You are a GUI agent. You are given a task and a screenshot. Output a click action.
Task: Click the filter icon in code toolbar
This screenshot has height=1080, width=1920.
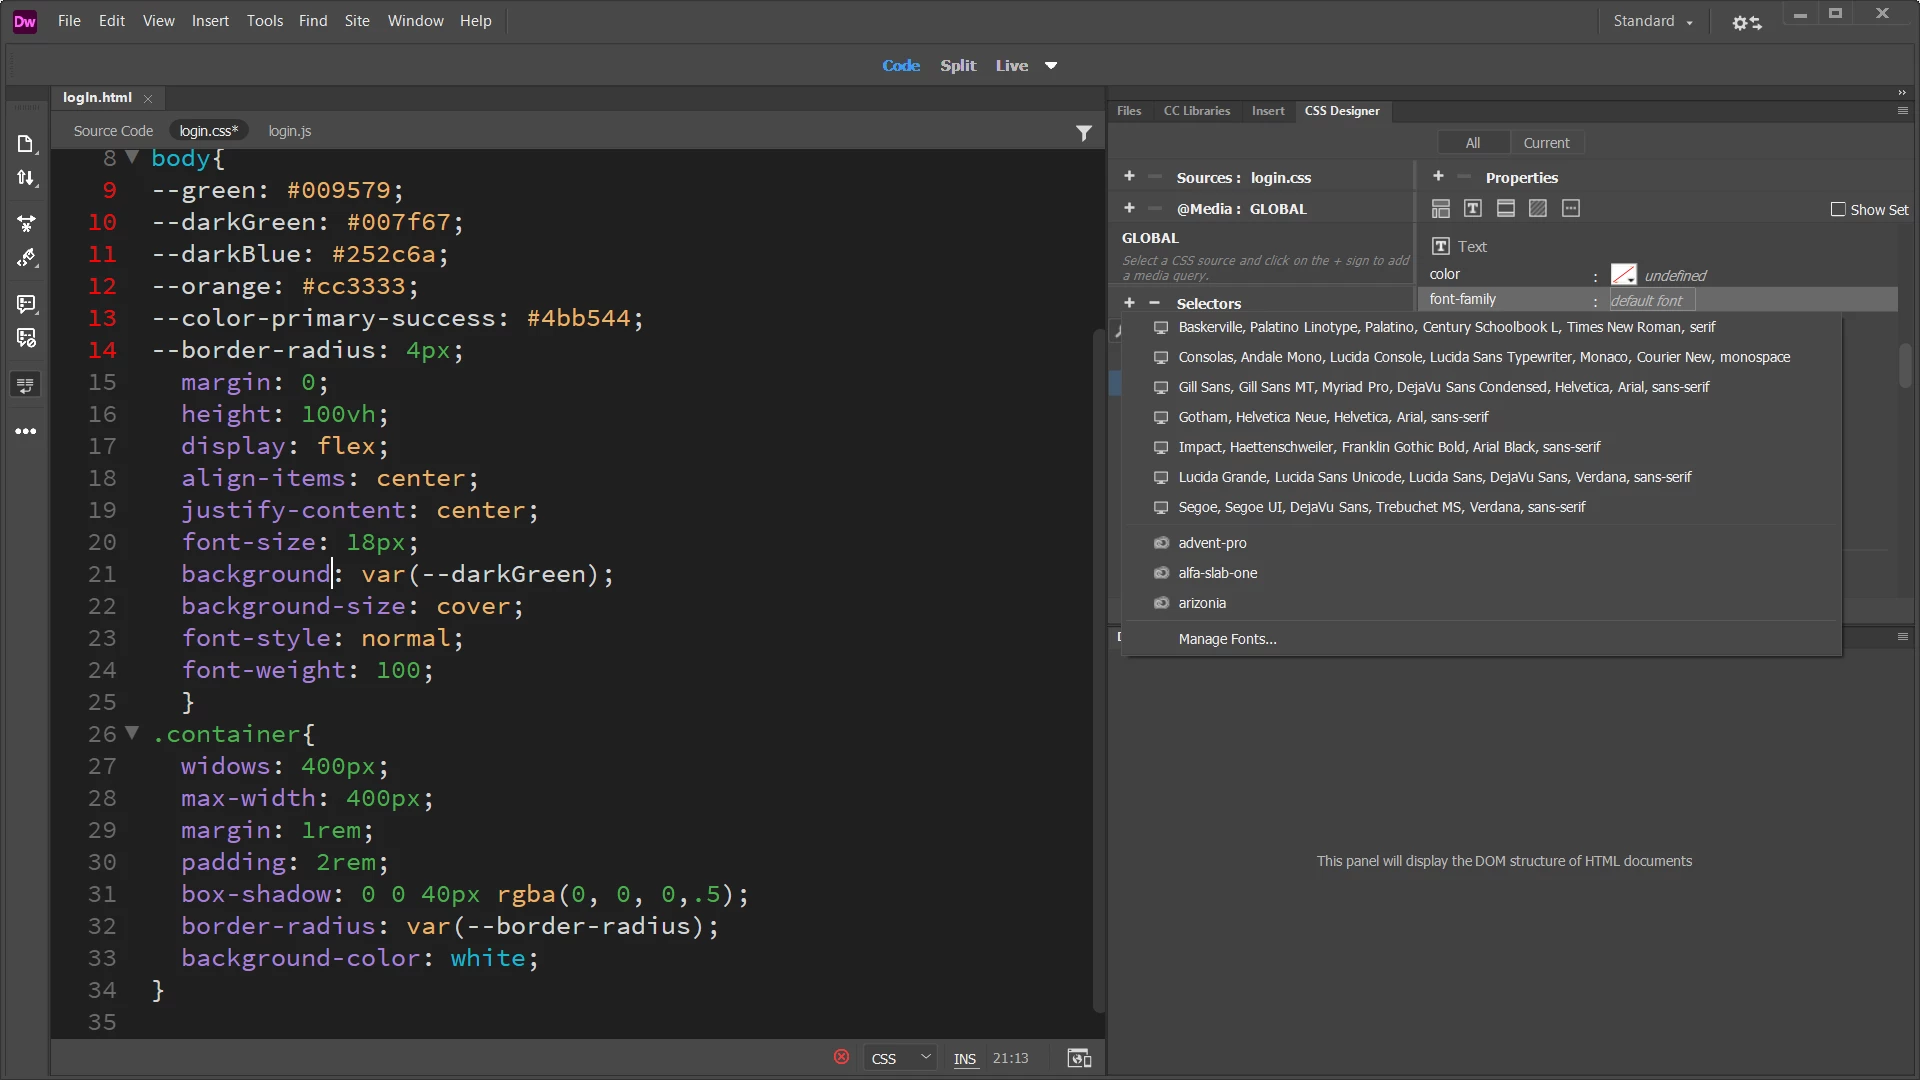point(1083,133)
